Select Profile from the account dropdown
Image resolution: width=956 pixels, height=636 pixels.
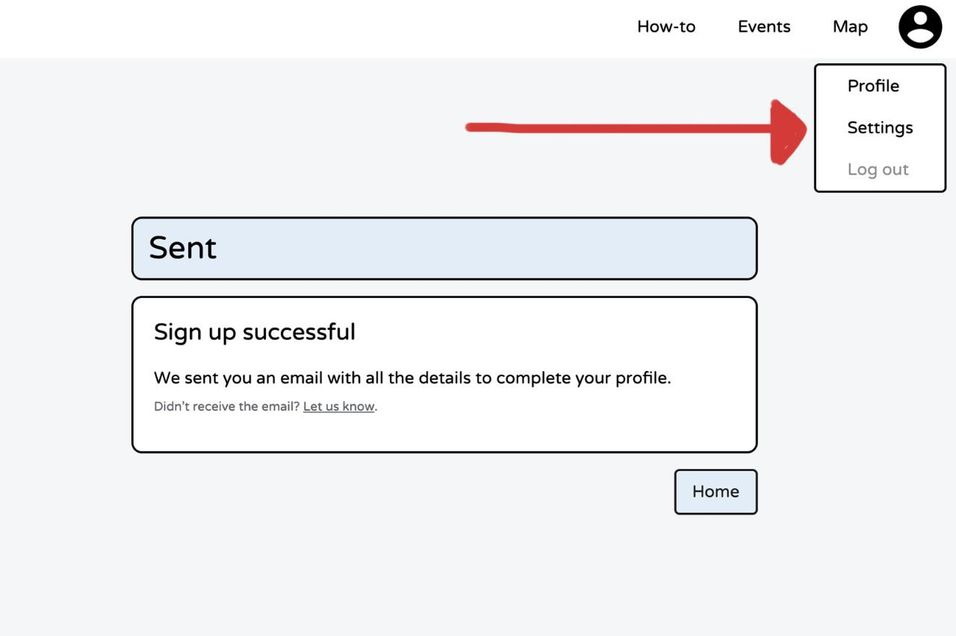(873, 86)
